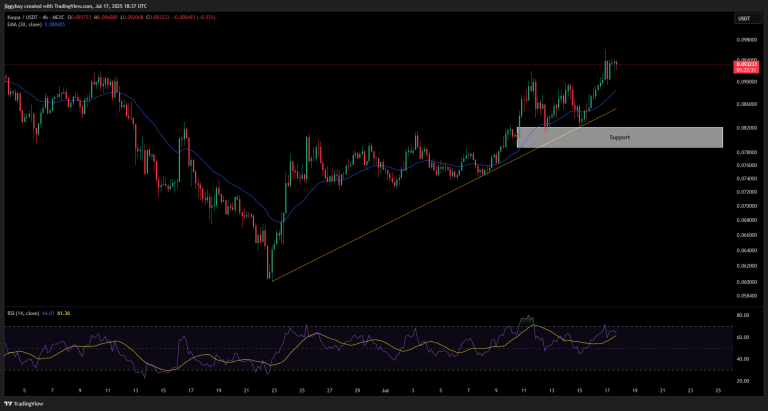Click the Support text label
The height and width of the screenshot is (411, 768).
click(x=619, y=137)
